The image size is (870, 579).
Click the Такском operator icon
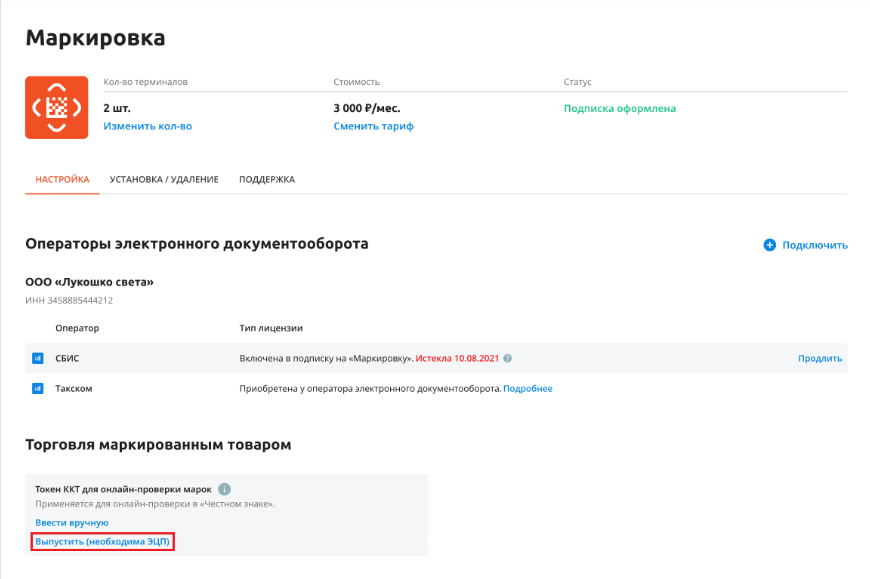(x=38, y=388)
